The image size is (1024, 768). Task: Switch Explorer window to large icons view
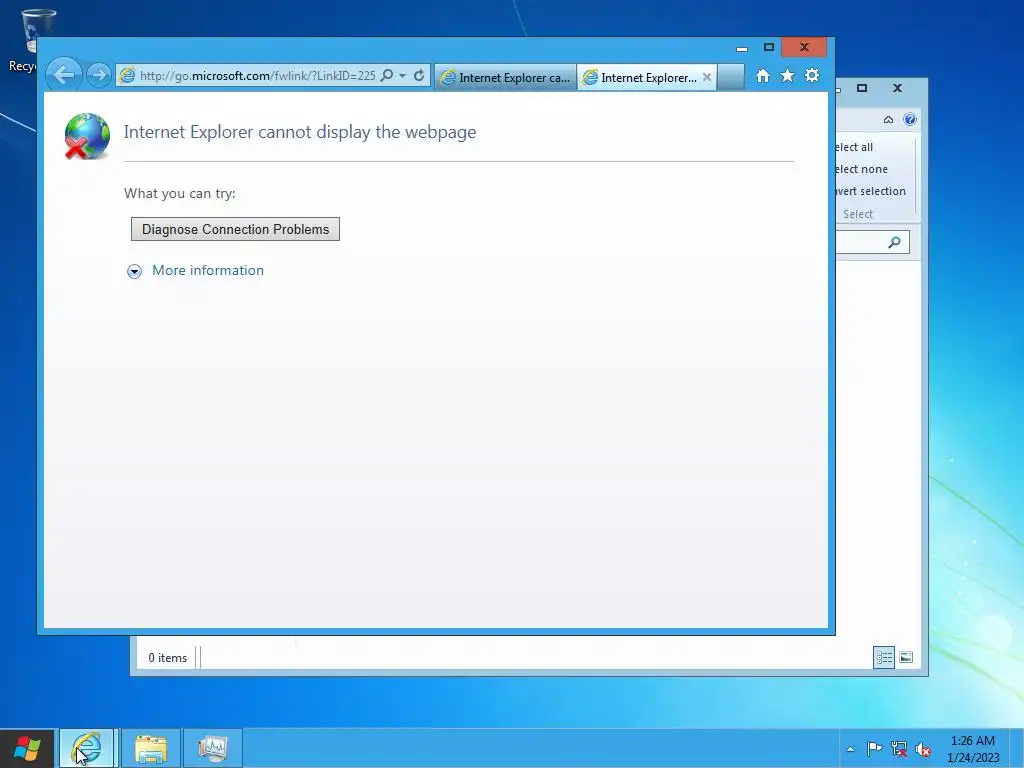906,657
